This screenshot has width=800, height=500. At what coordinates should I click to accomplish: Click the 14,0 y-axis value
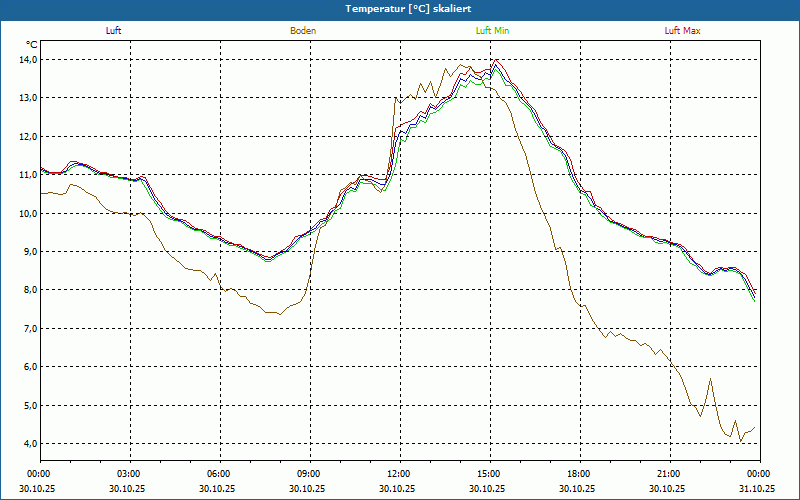(29, 60)
